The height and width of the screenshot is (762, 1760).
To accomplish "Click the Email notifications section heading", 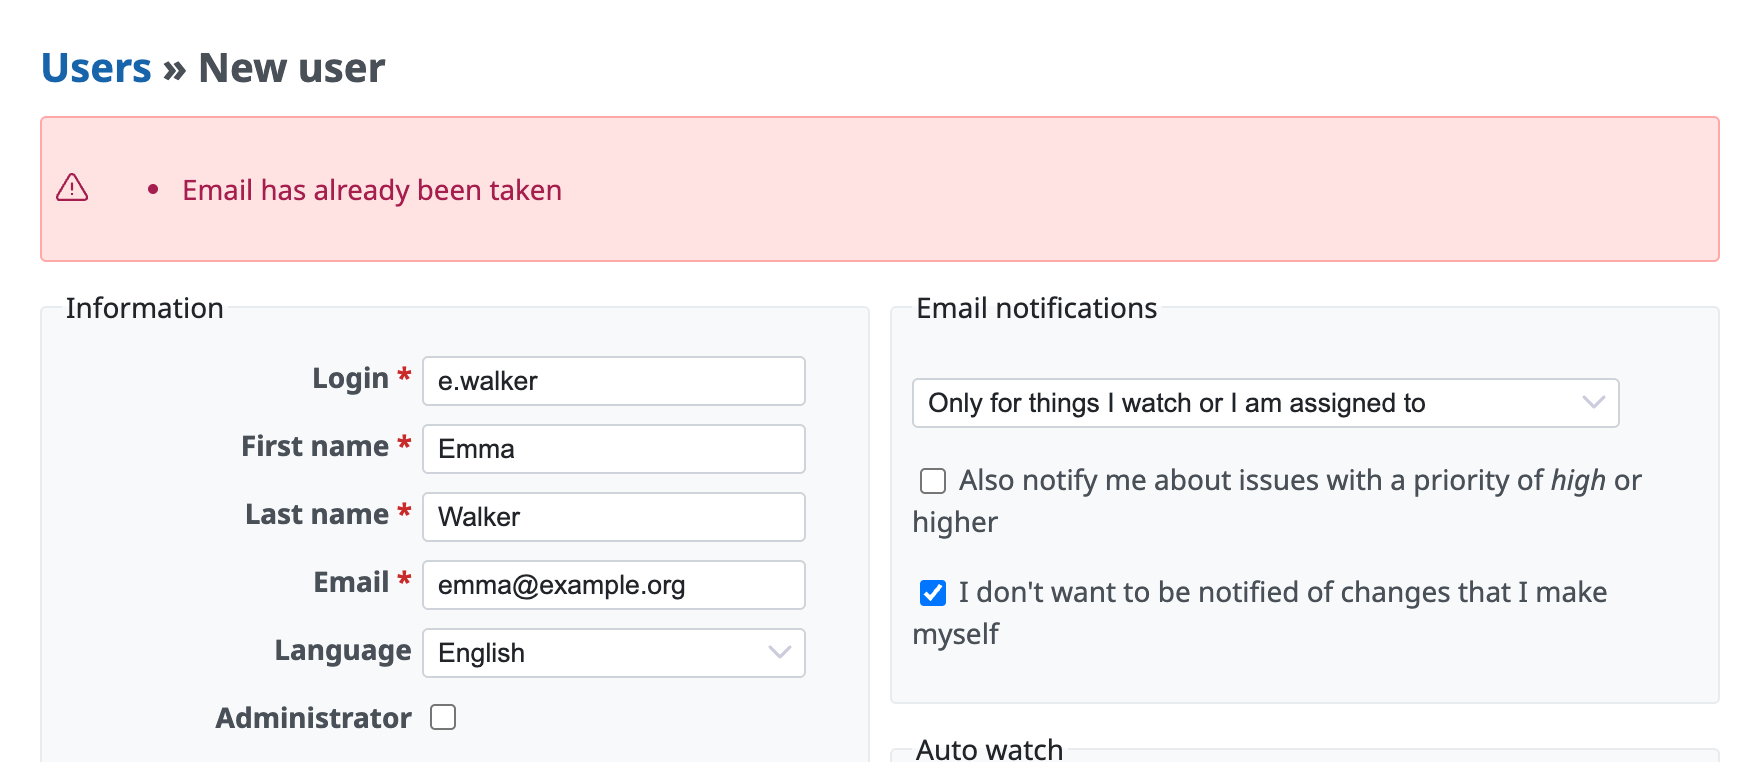I will pos(1037,308).
